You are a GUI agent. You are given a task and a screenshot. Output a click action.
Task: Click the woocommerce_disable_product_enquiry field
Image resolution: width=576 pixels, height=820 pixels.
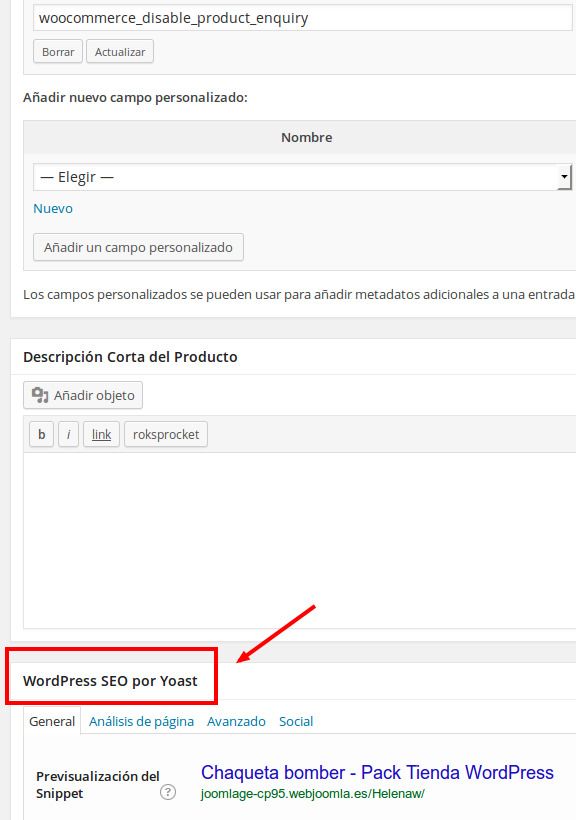pyautogui.click(x=302, y=18)
